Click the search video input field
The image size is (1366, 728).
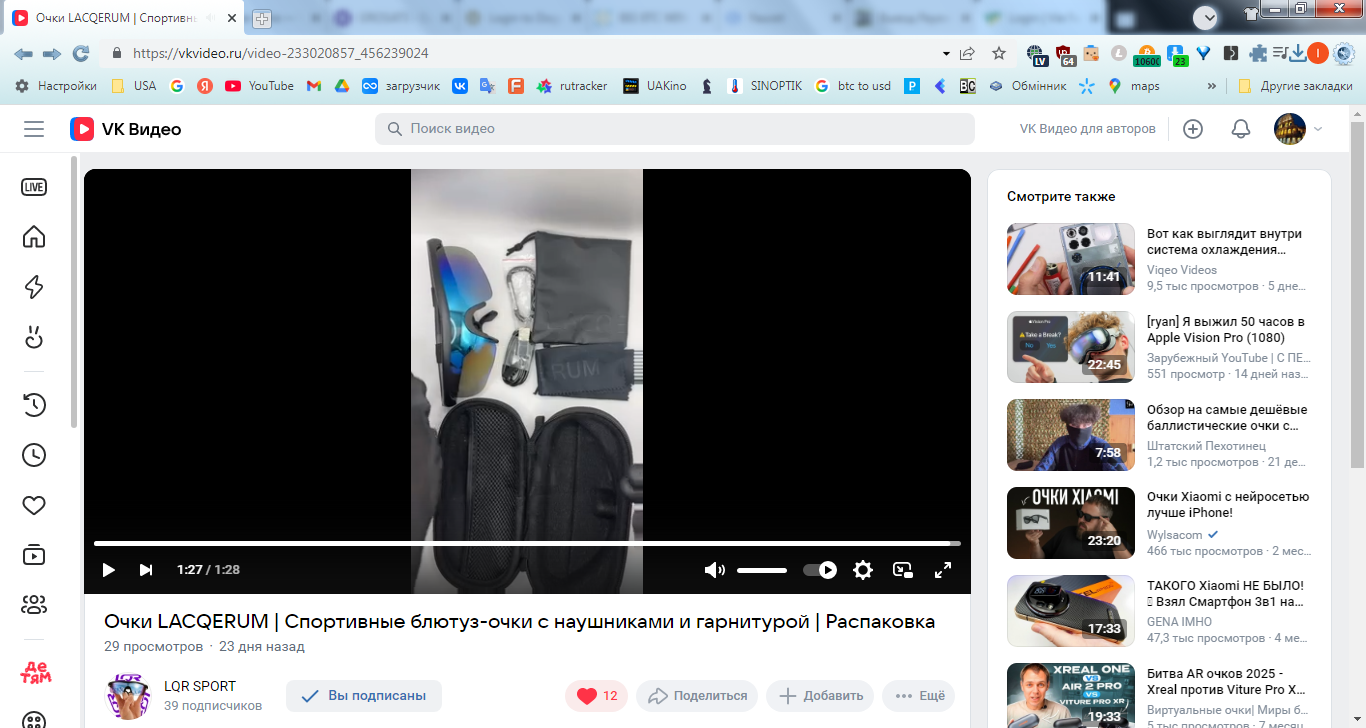(x=675, y=129)
